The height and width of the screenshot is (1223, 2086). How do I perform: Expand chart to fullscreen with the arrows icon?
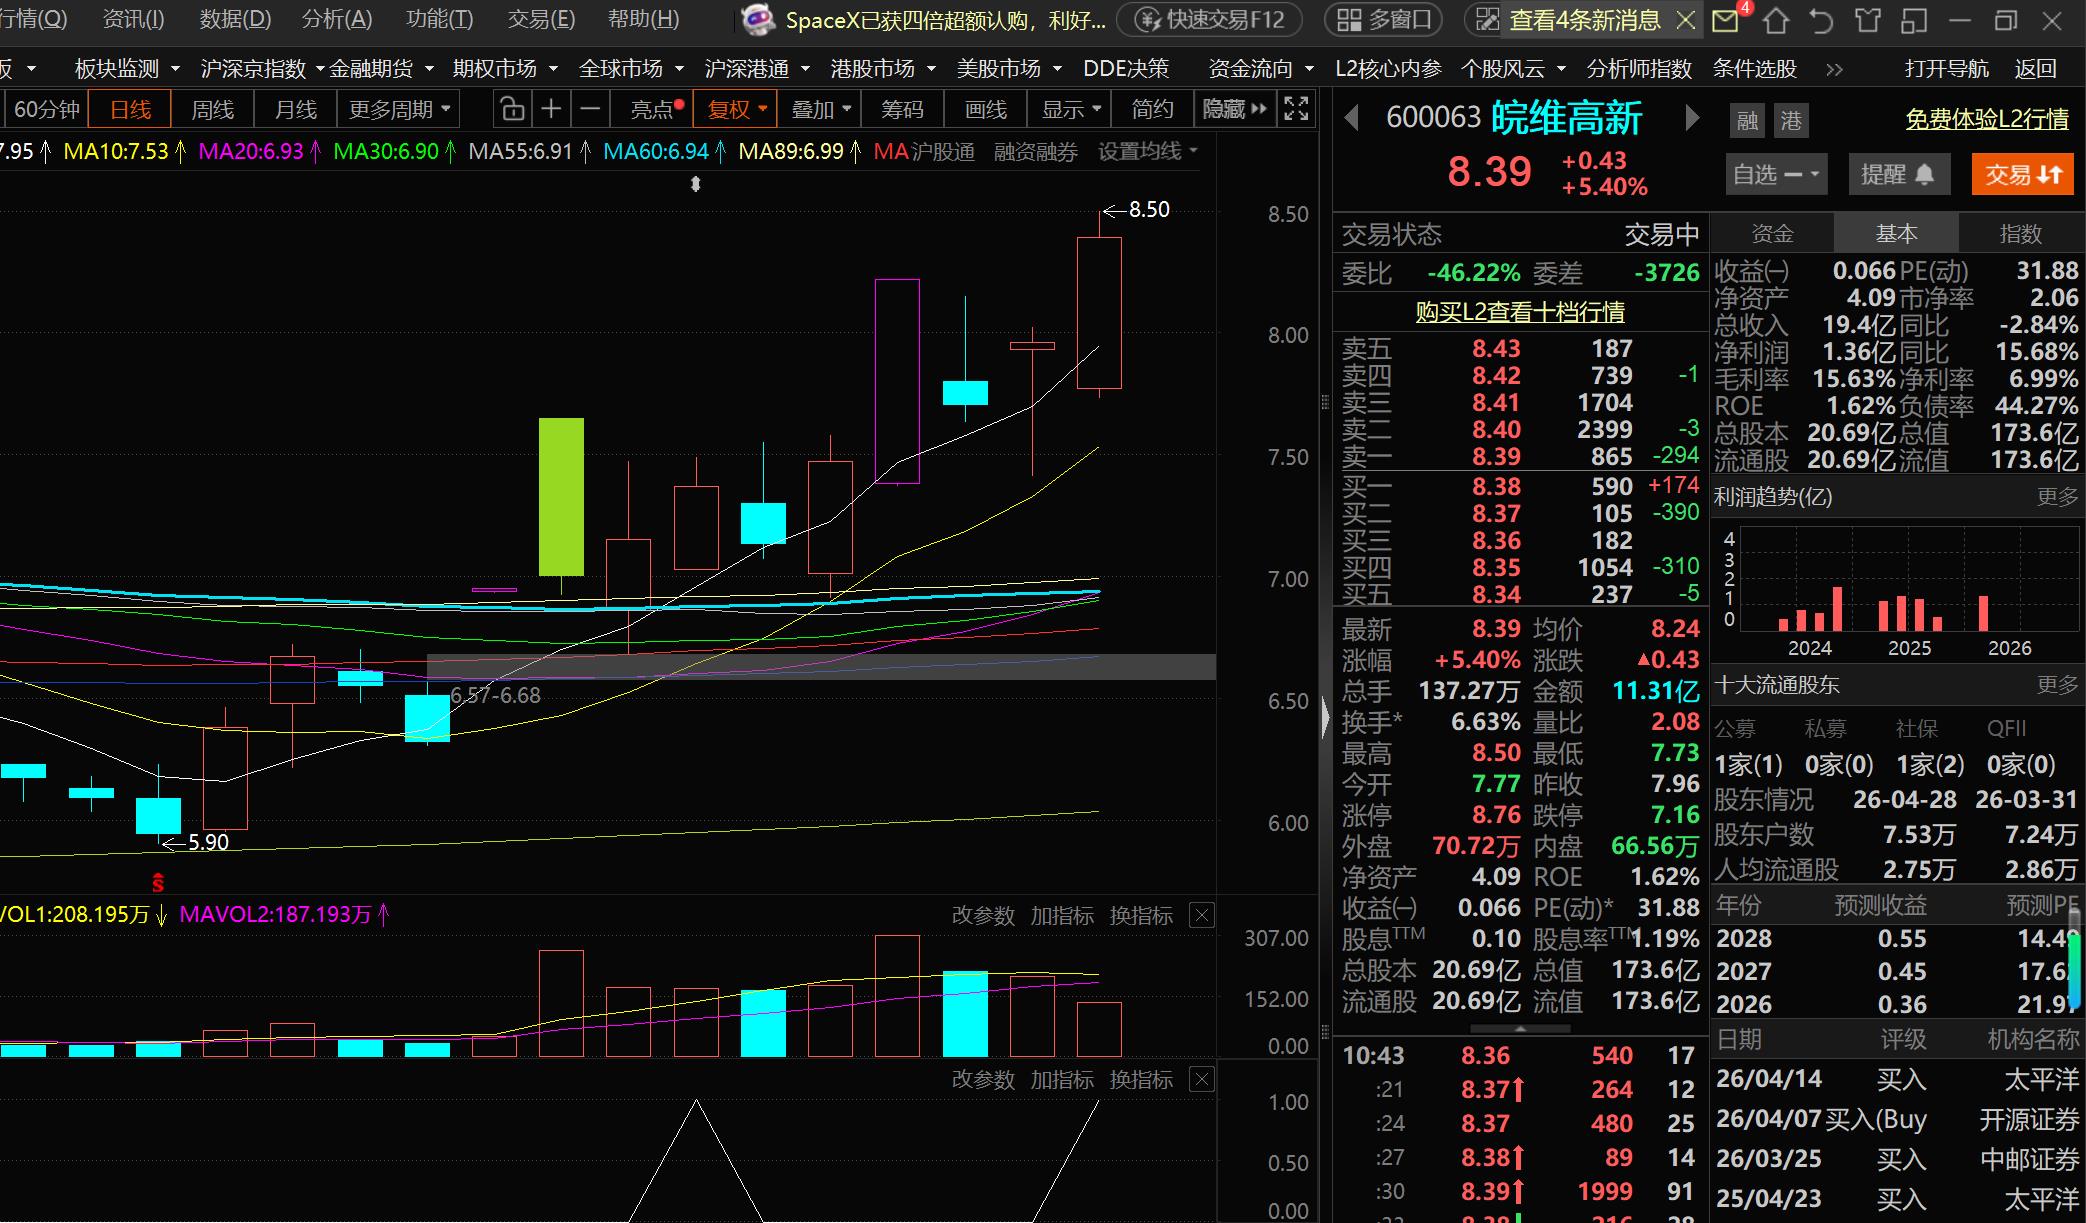1296,109
